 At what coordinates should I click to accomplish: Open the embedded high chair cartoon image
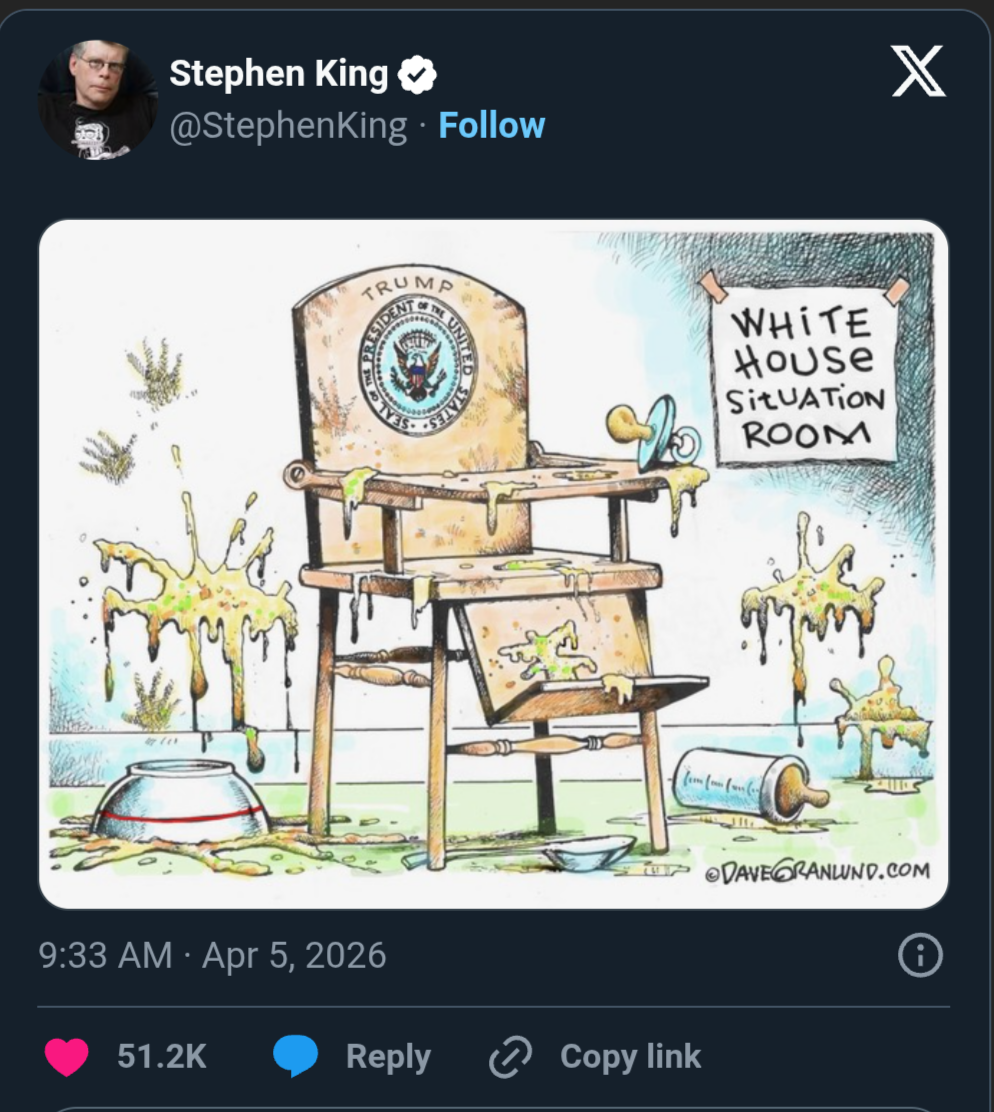[x=493, y=563]
